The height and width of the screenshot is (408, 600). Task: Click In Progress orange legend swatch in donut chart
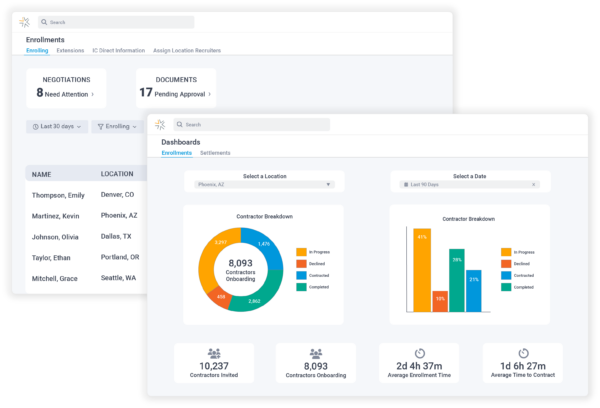pos(302,251)
